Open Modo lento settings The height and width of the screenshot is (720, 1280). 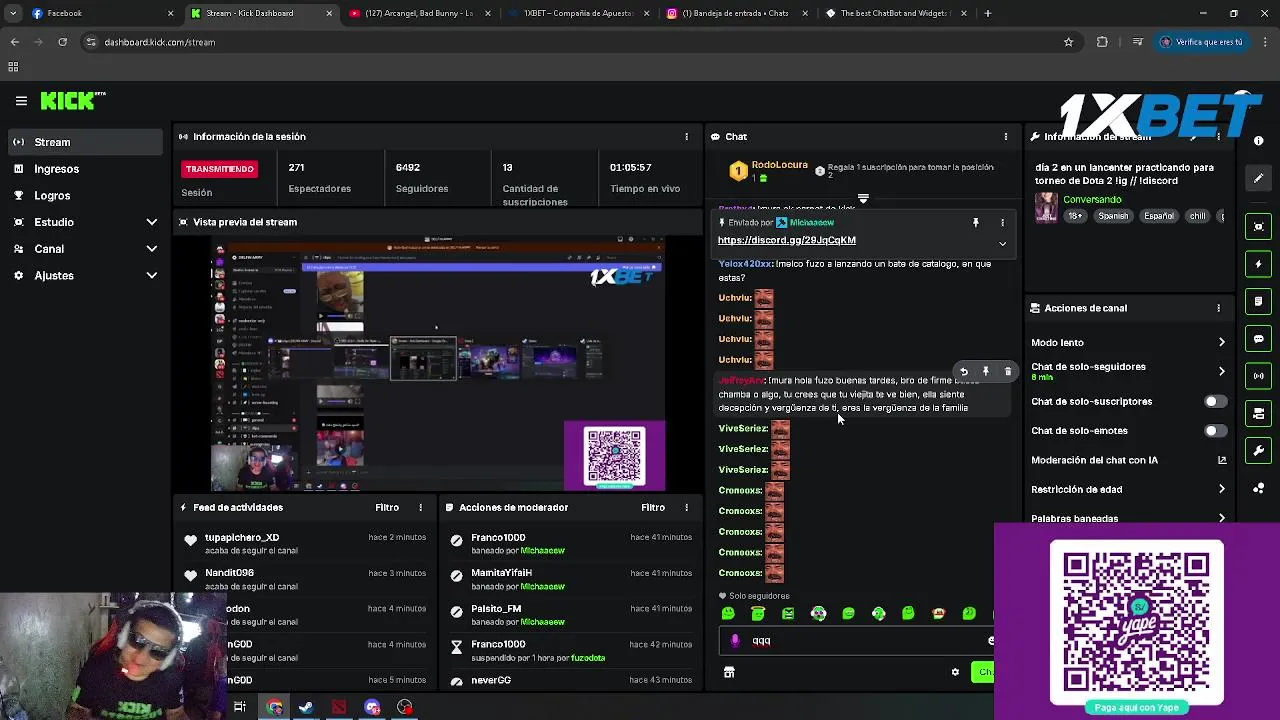(1128, 343)
